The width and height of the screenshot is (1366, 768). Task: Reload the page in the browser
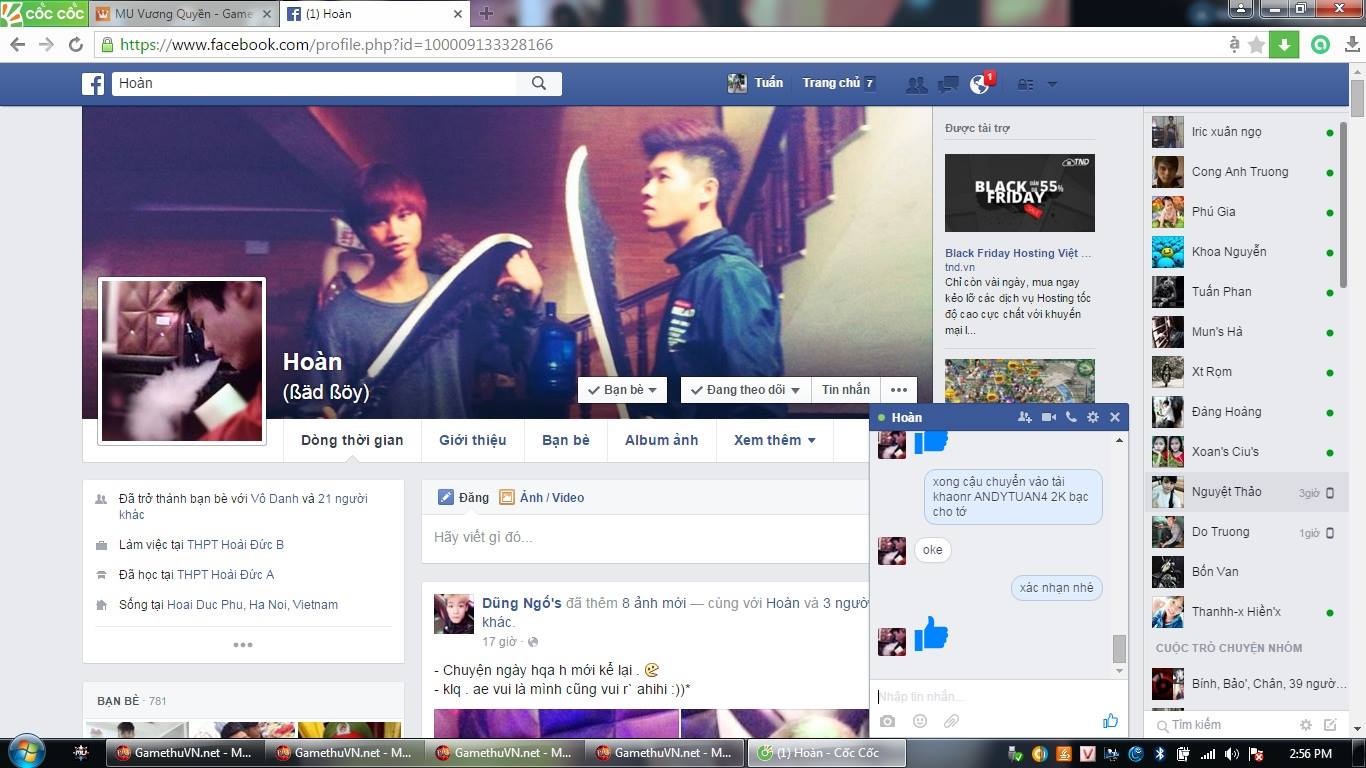tap(75, 44)
